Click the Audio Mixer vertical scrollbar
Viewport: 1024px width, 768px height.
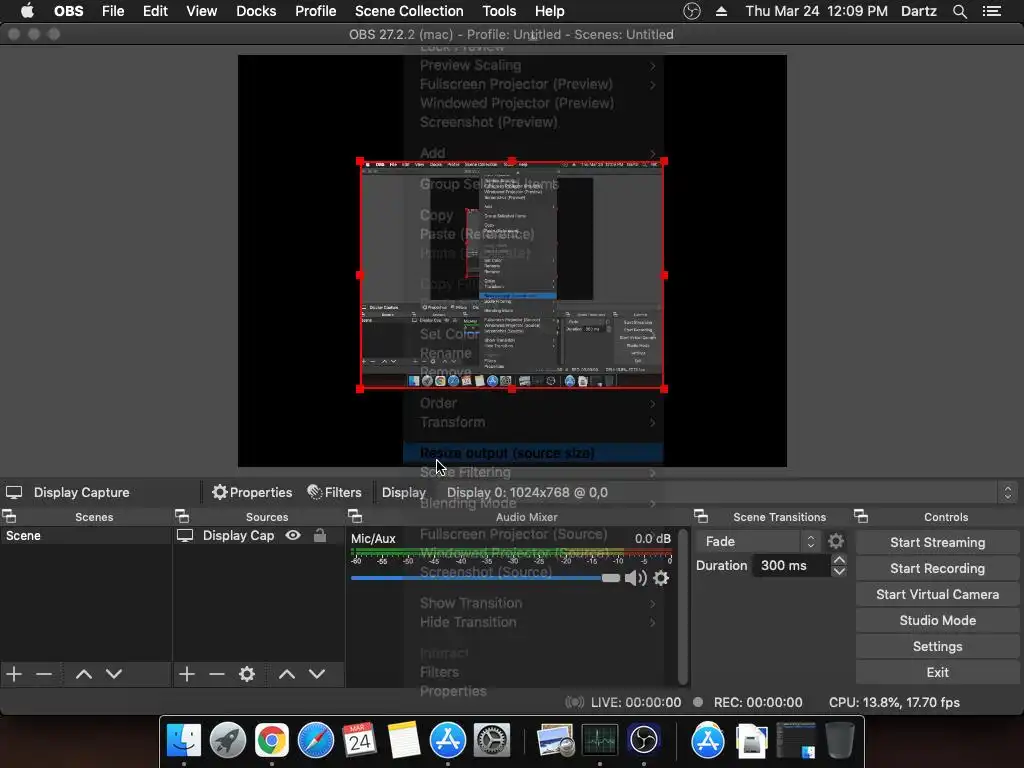[x=682, y=607]
